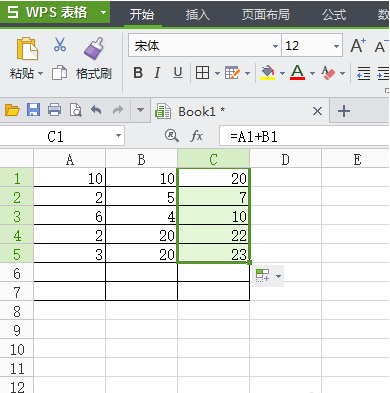Open the WPS application menu dropdown
Viewport: 390px width, 393px height.
[103, 13]
